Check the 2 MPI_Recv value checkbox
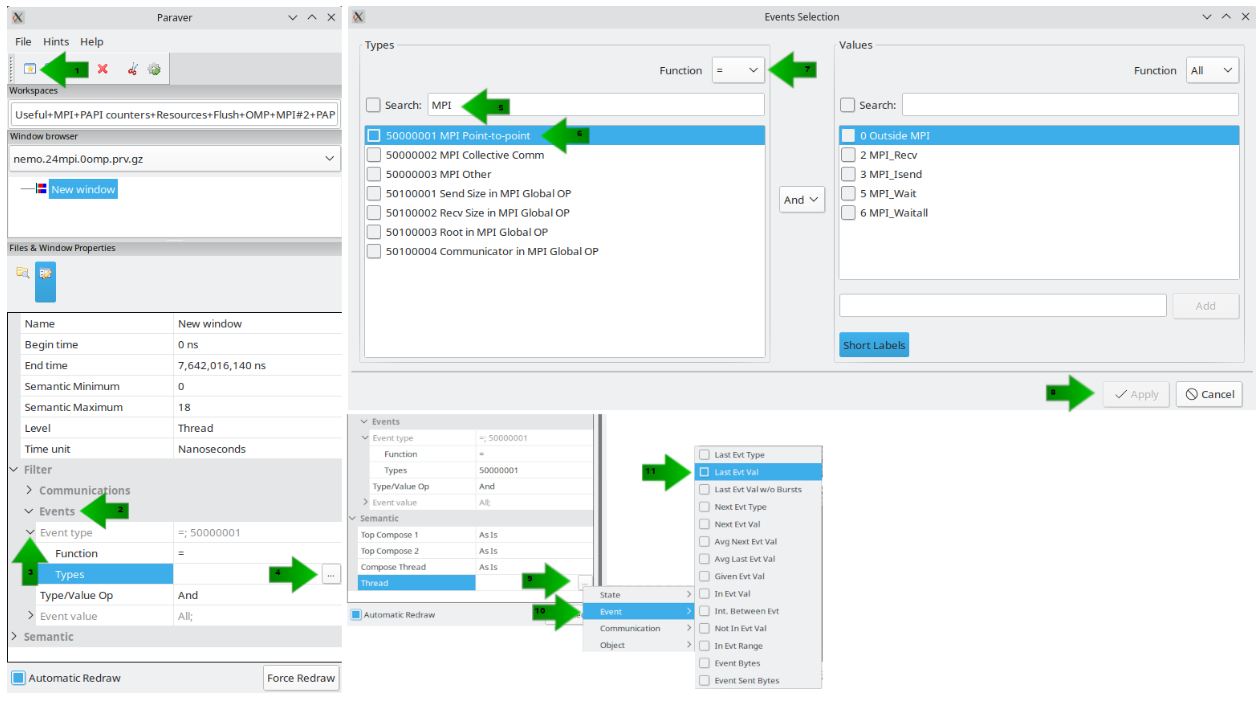The height and width of the screenshot is (707, 1256). 848,155
